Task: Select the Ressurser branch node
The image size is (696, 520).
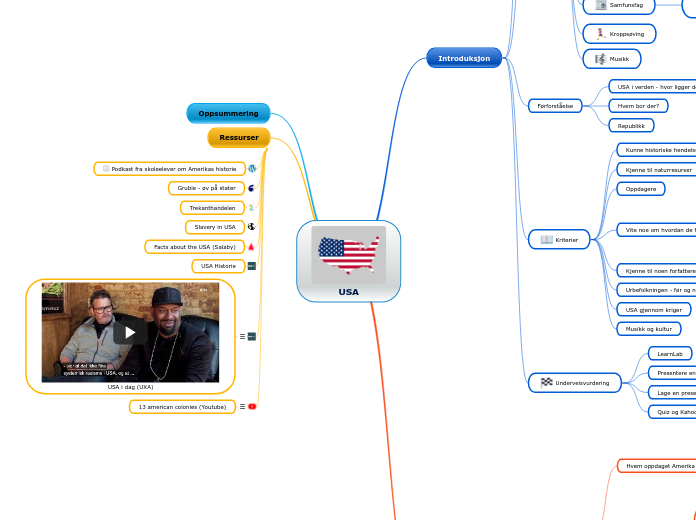Action: pos(239,138)
